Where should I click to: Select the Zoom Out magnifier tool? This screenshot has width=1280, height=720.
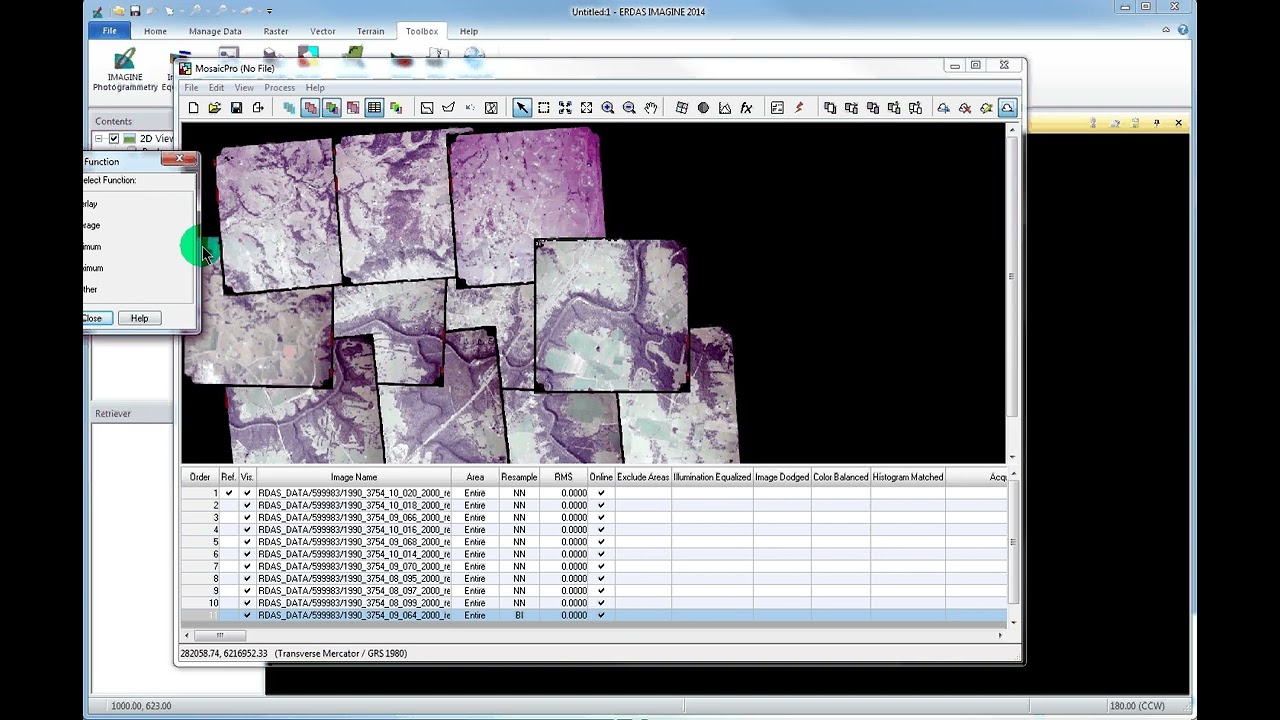point(629,108)
